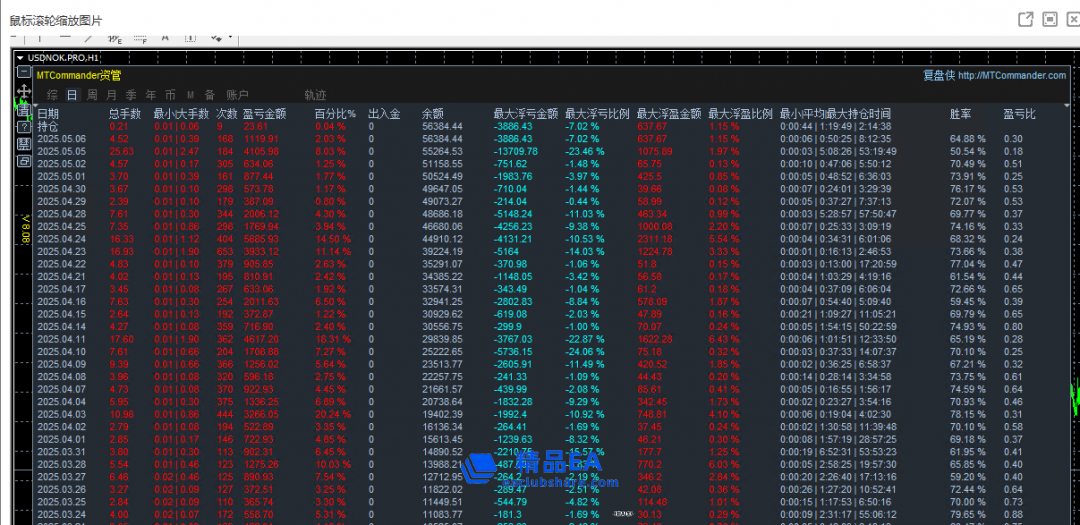1080x525 pixels.
Task: Open the toolbar dropdown arrow next to last tool
Action: coord(229,39)
